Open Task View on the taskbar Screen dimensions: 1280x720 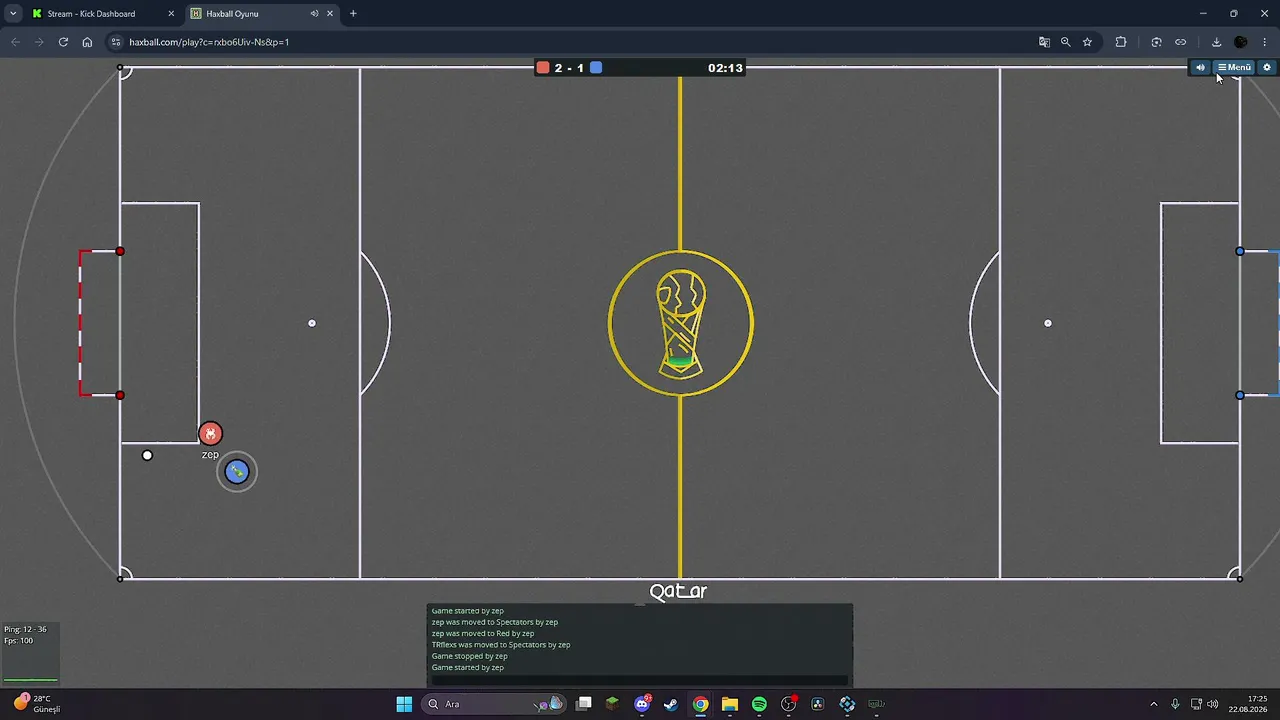click(x=584, y=704)
